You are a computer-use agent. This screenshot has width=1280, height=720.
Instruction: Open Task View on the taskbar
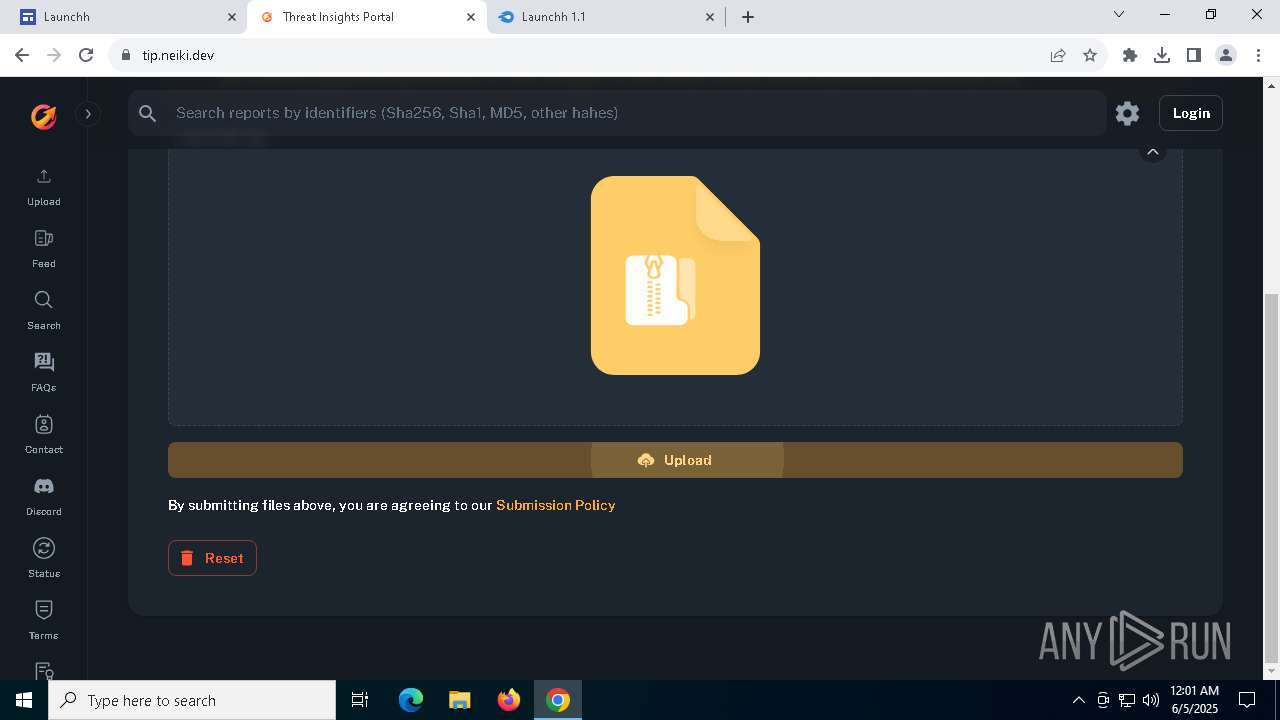[x=360, y=700]
